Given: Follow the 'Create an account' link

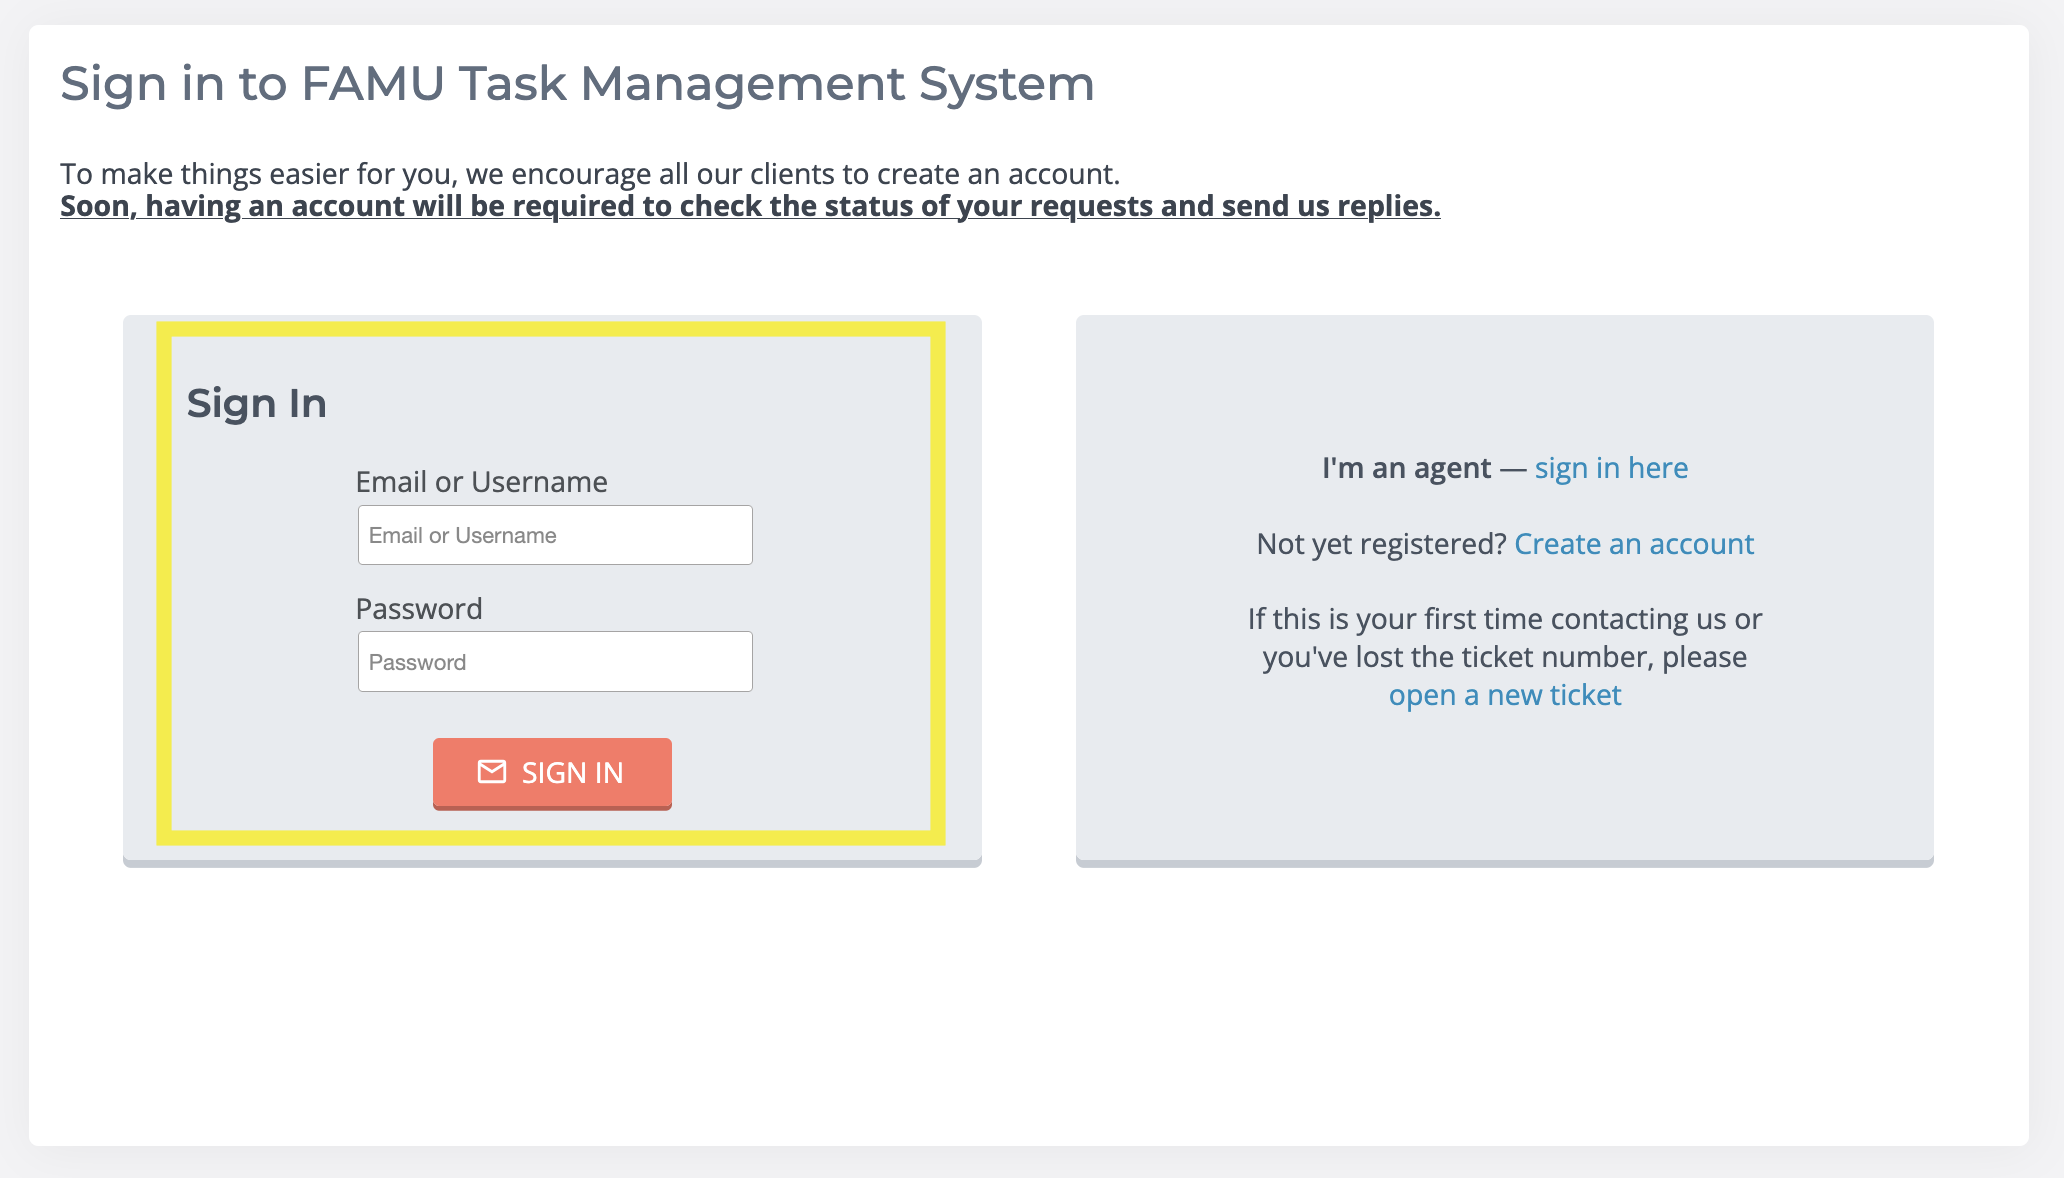Looking at the screenshot, I should (1634, 544).
